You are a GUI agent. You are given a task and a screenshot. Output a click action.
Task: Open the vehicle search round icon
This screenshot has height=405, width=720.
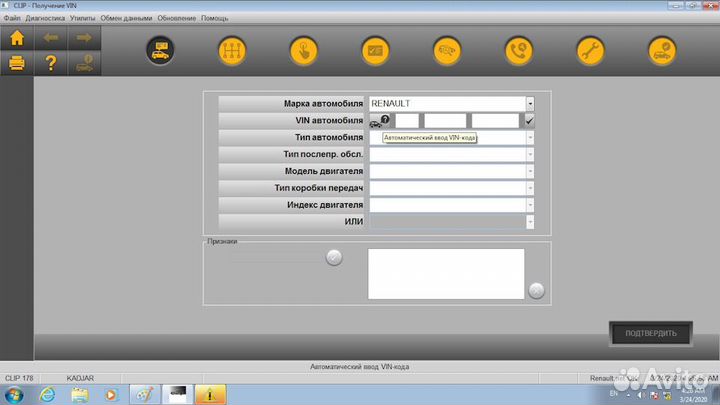(x=447, y=51)
